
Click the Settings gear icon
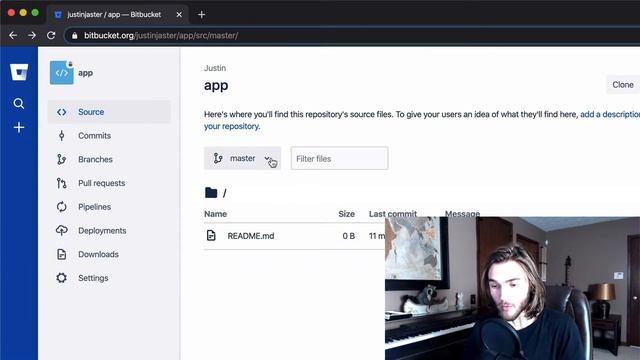pos(62,278)
